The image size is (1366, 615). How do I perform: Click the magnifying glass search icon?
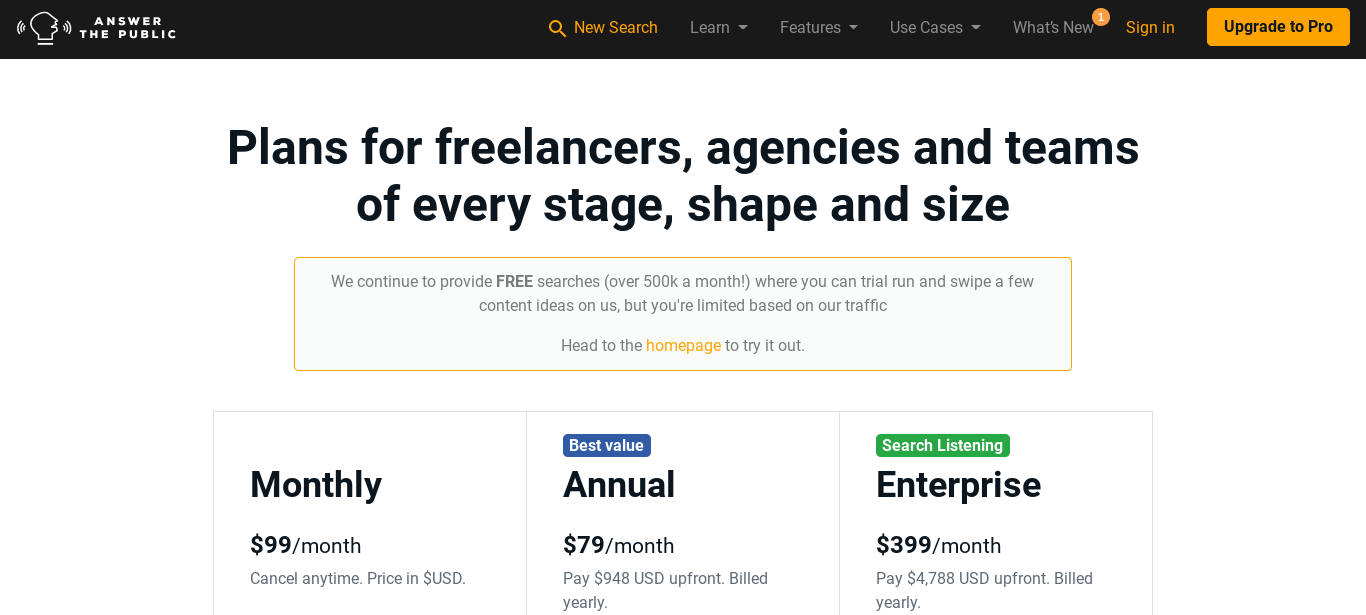tap(557, 28)
